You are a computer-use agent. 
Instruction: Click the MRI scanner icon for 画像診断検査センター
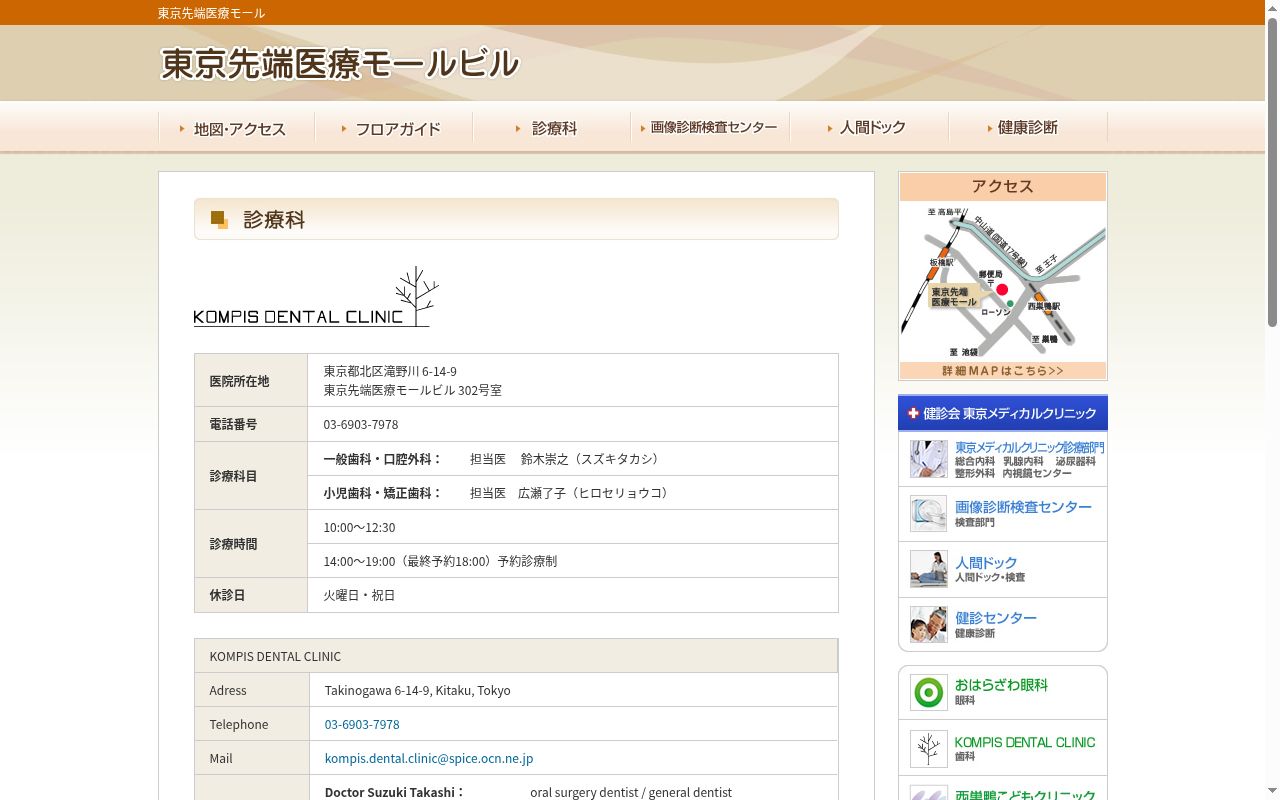[x=928, y=514]
